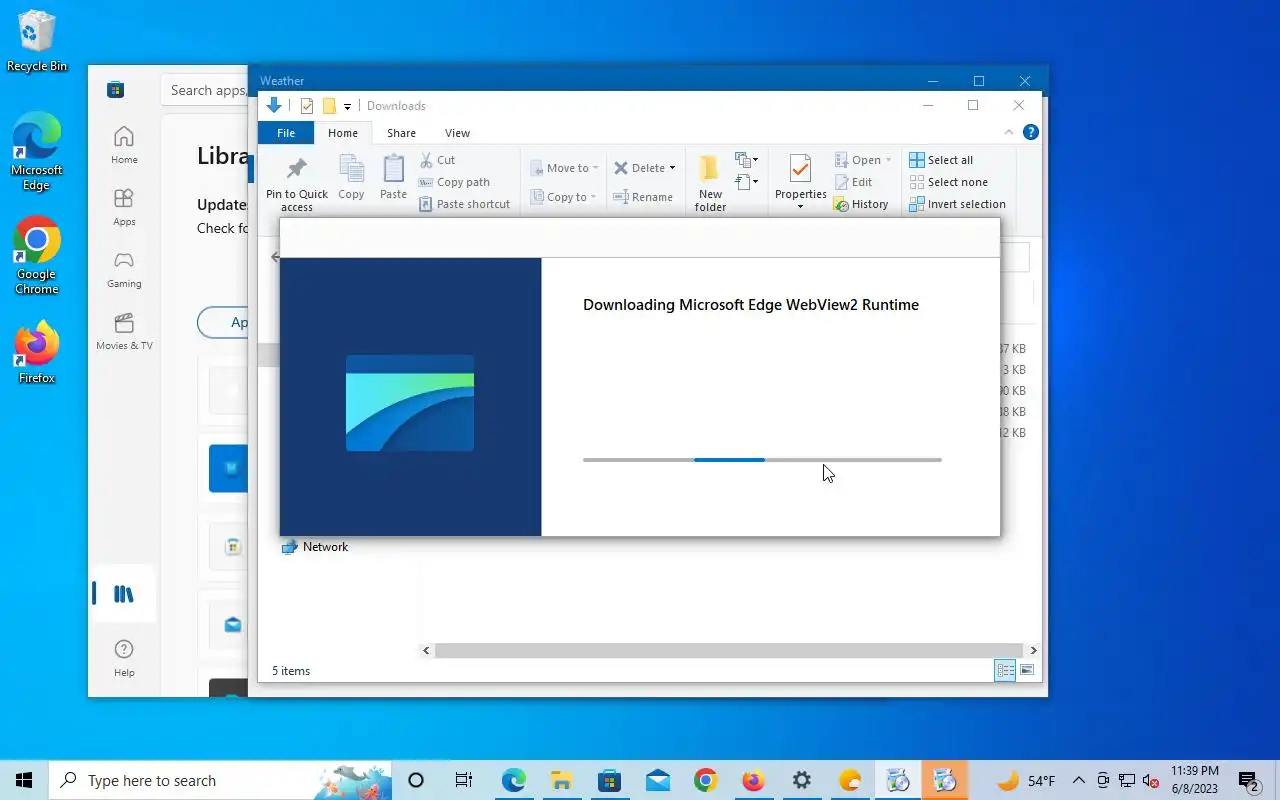
Task: Click the taskbar search box
Action: pyautogui.click(x=220, y=780)
